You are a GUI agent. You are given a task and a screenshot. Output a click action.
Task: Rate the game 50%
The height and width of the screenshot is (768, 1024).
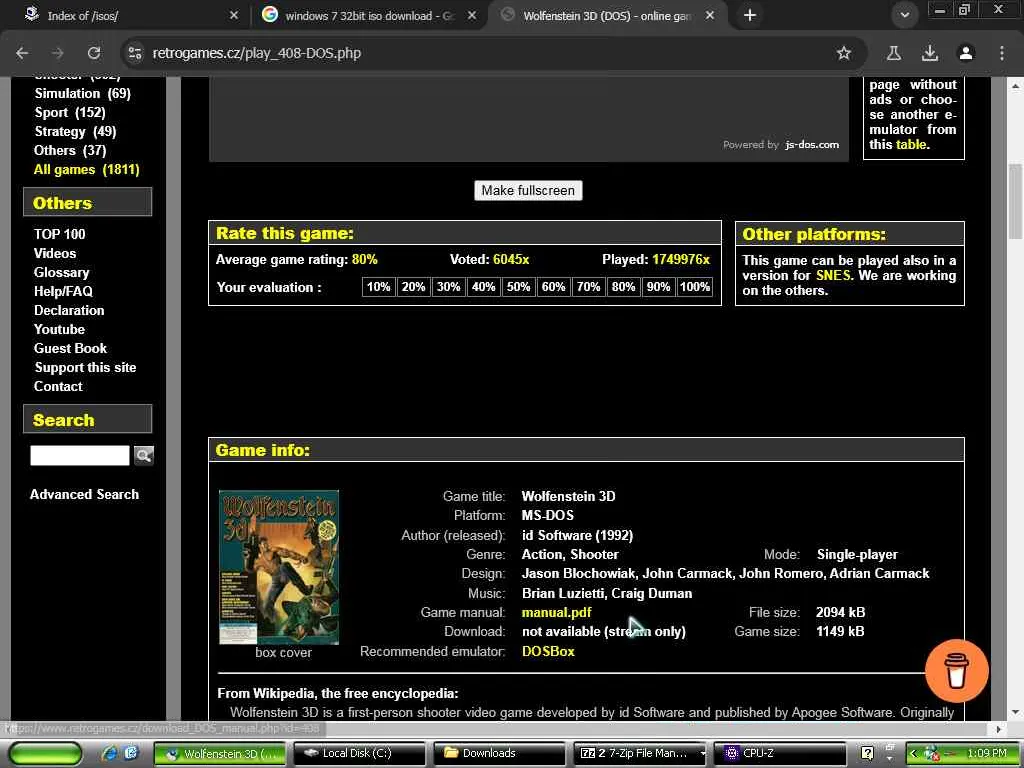519,287
